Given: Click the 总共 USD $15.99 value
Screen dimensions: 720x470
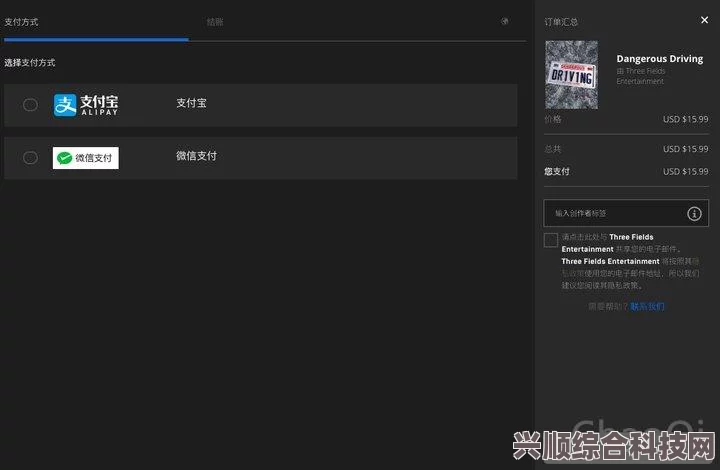Looking at the screenshot, I should (x=686, y=149).
